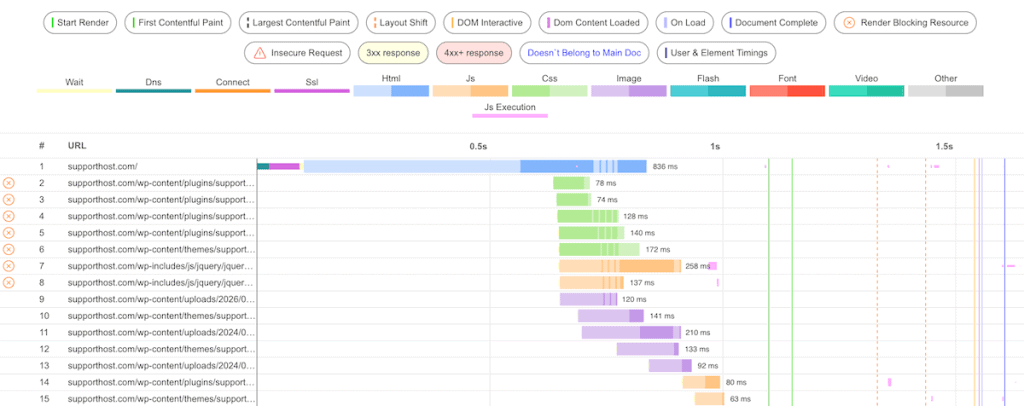Click the row 13 waterfall bar (92 ms)
The image size is (1024, 406).
670,366
